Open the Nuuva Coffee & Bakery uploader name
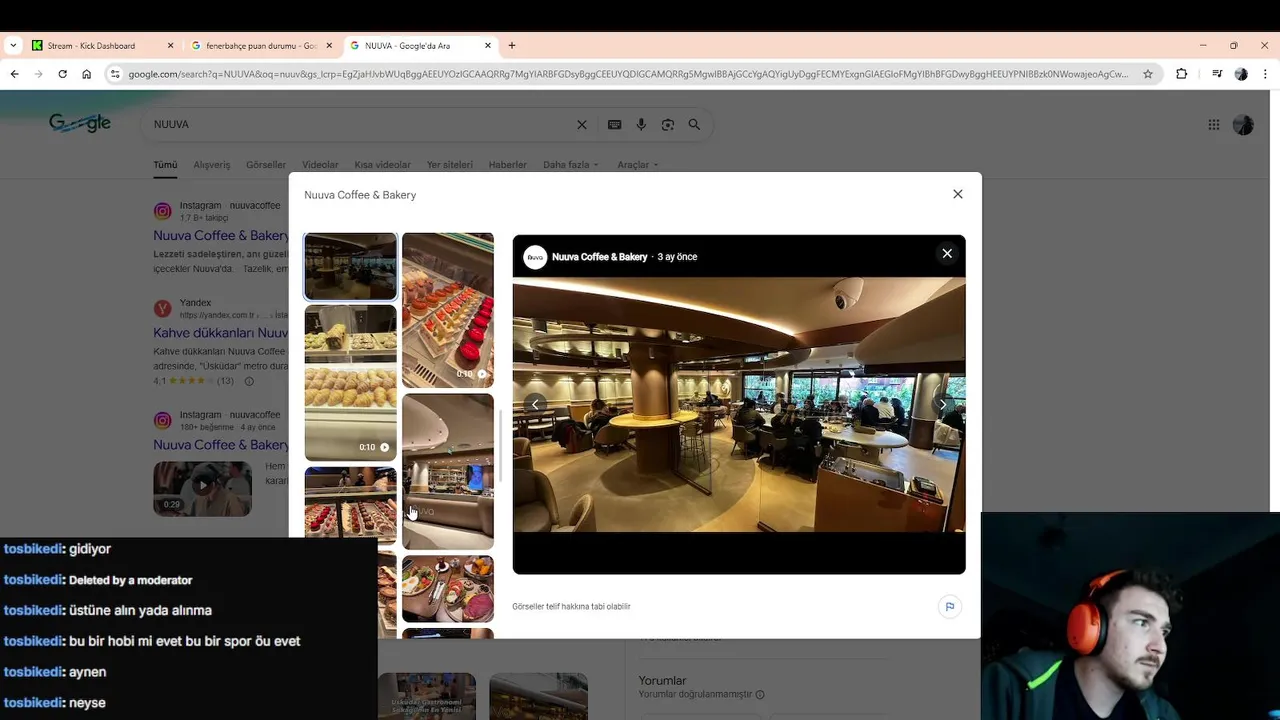Viewport: 1280px width, 720px height. (x=599, y=257)
